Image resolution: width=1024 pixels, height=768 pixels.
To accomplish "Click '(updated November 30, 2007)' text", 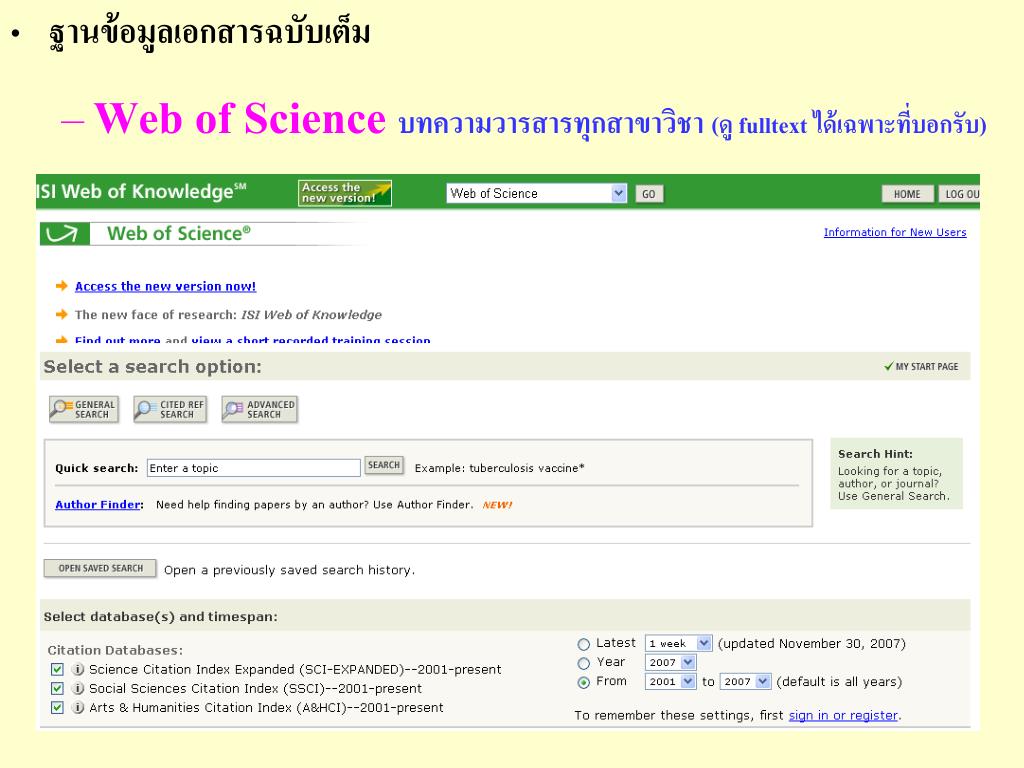I will pyautogui.click(x=812, y=644).
